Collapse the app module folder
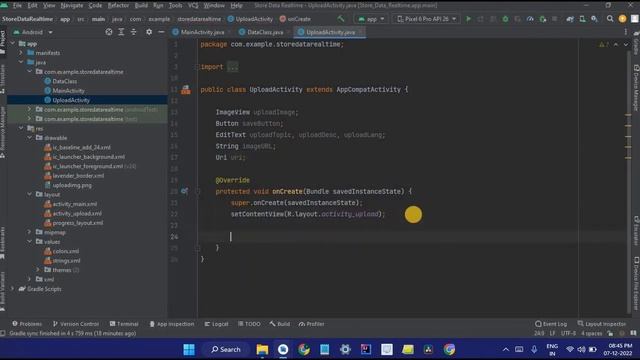 pos(13,43)
